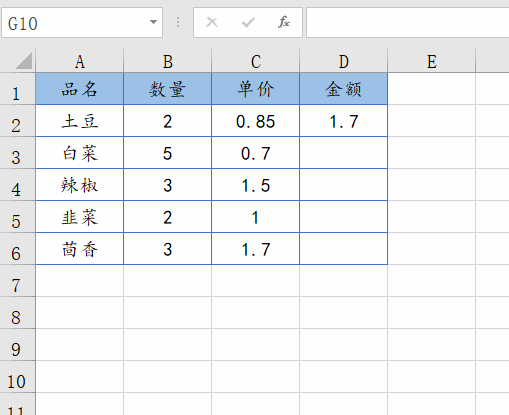The image size is (509, 415).
Task: Select column E header
Action: (432, 61)
